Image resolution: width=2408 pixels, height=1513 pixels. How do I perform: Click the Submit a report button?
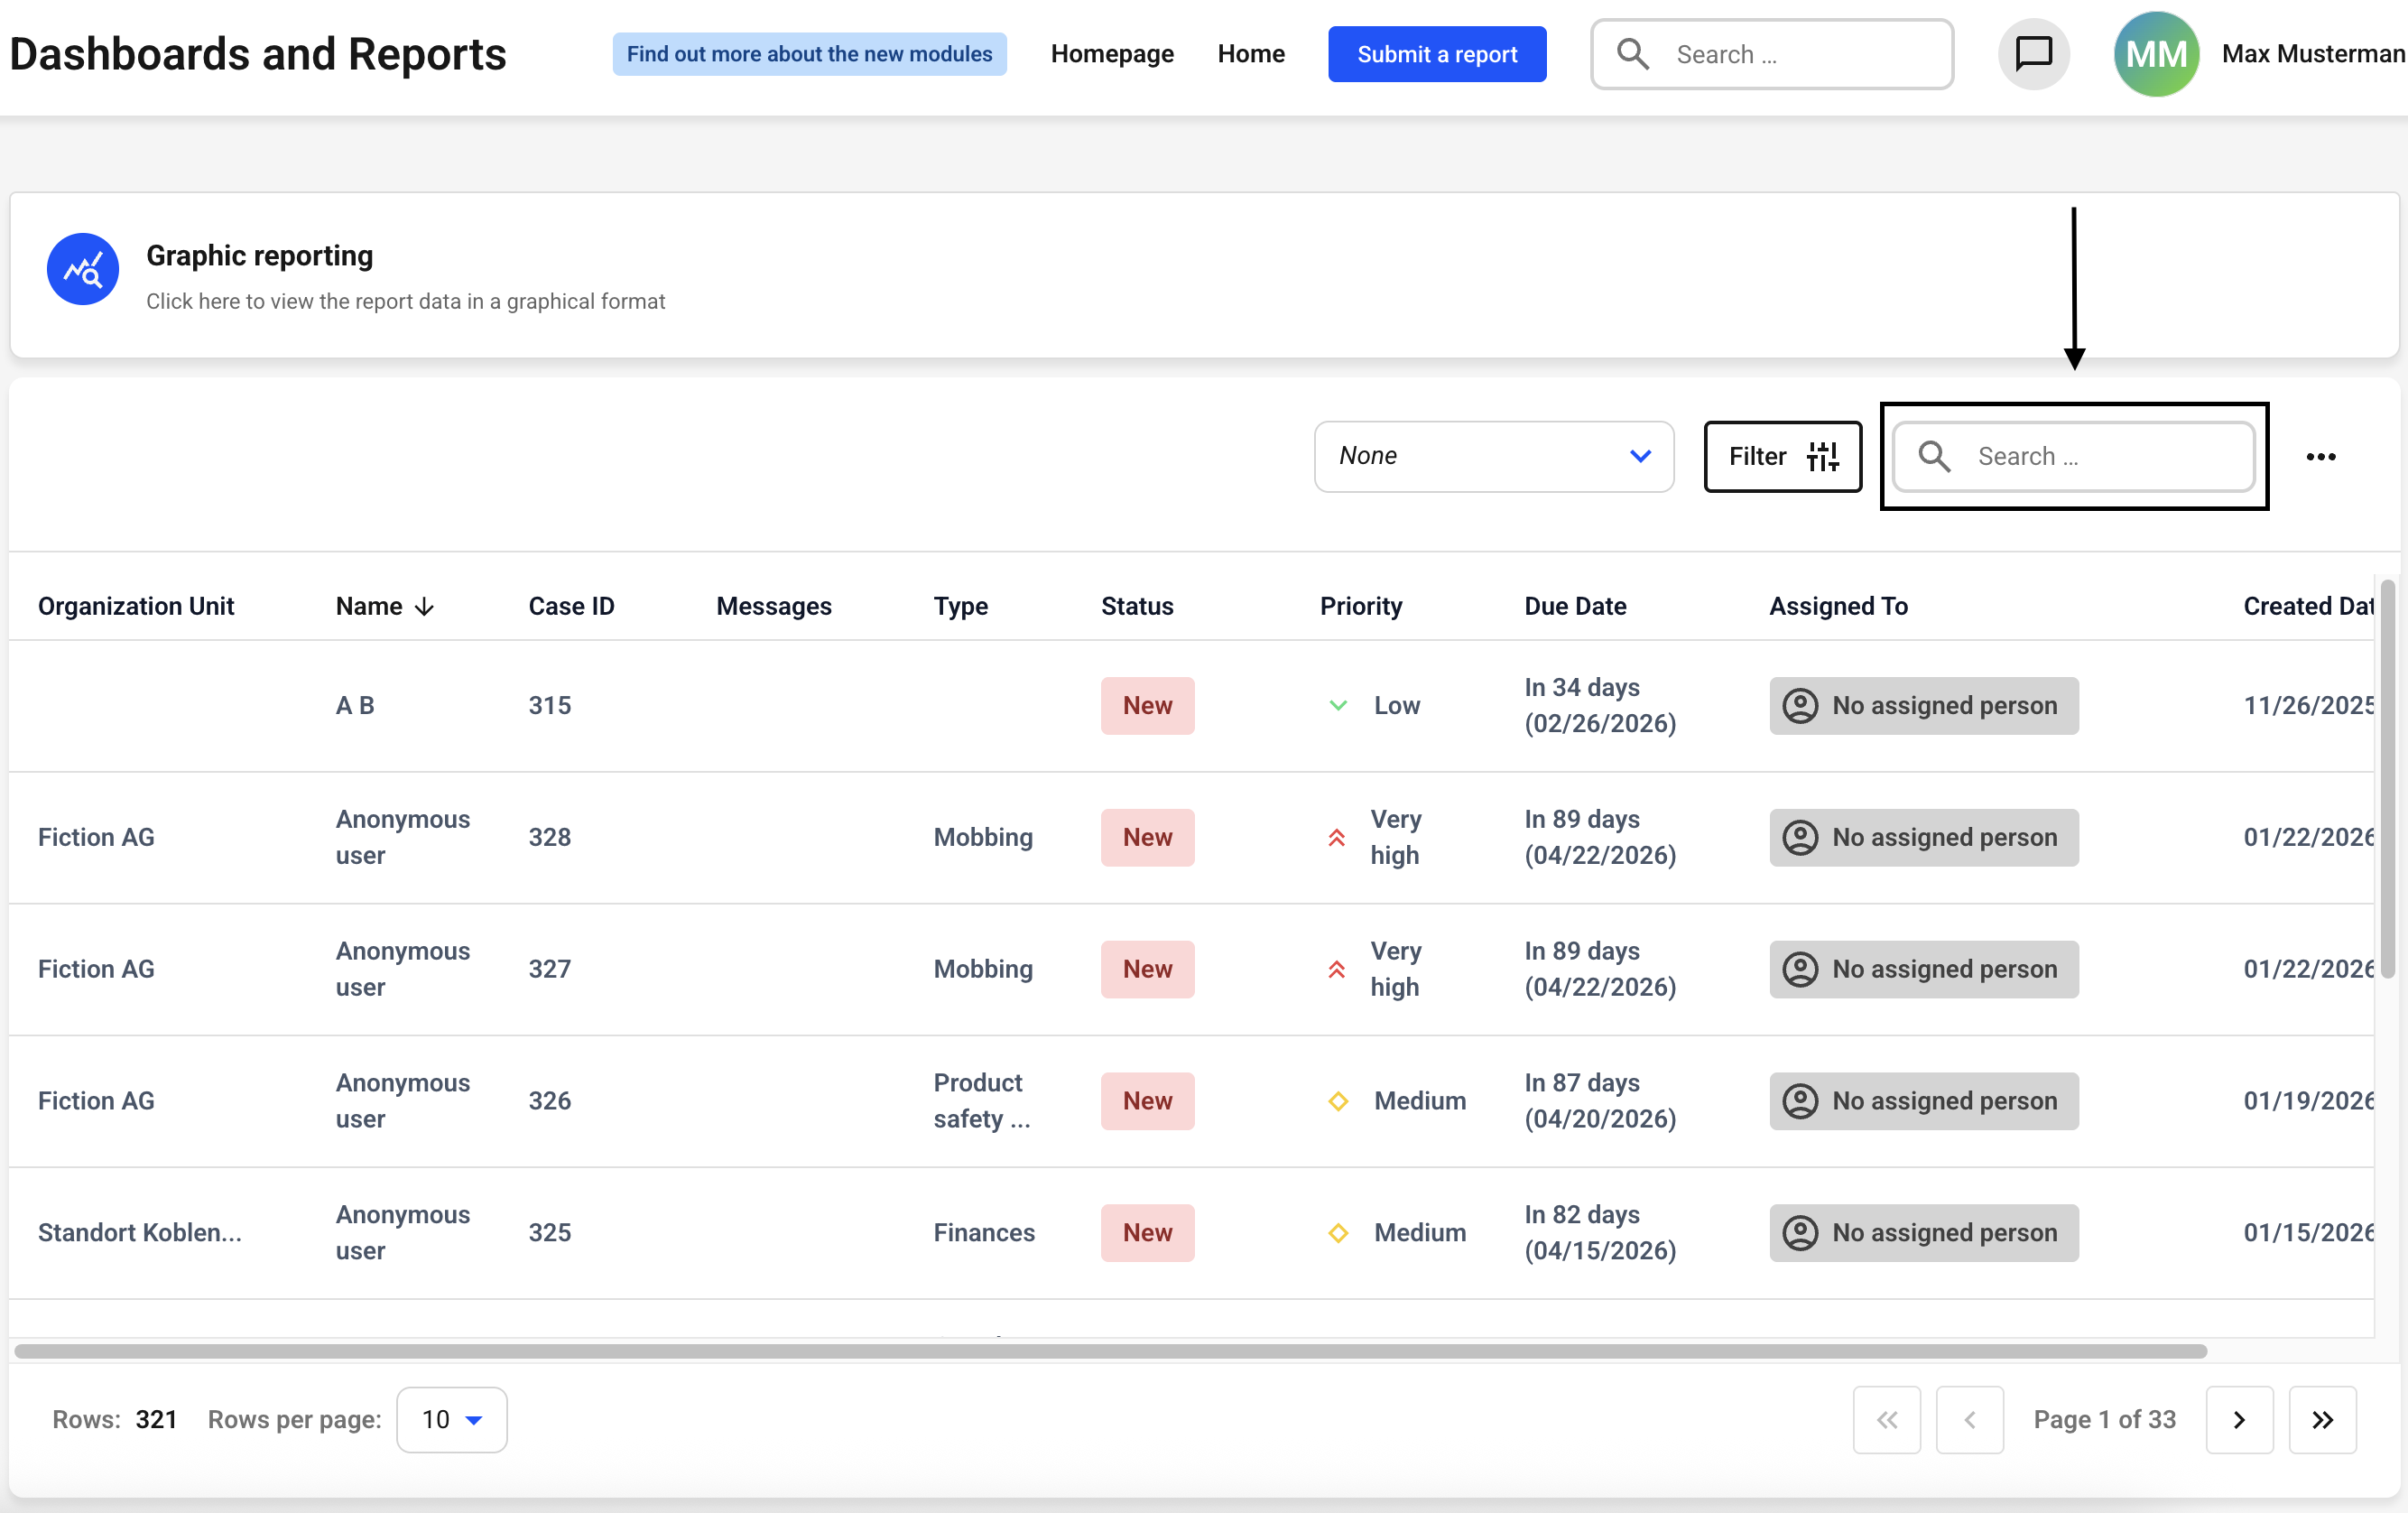pos(1436,54)
